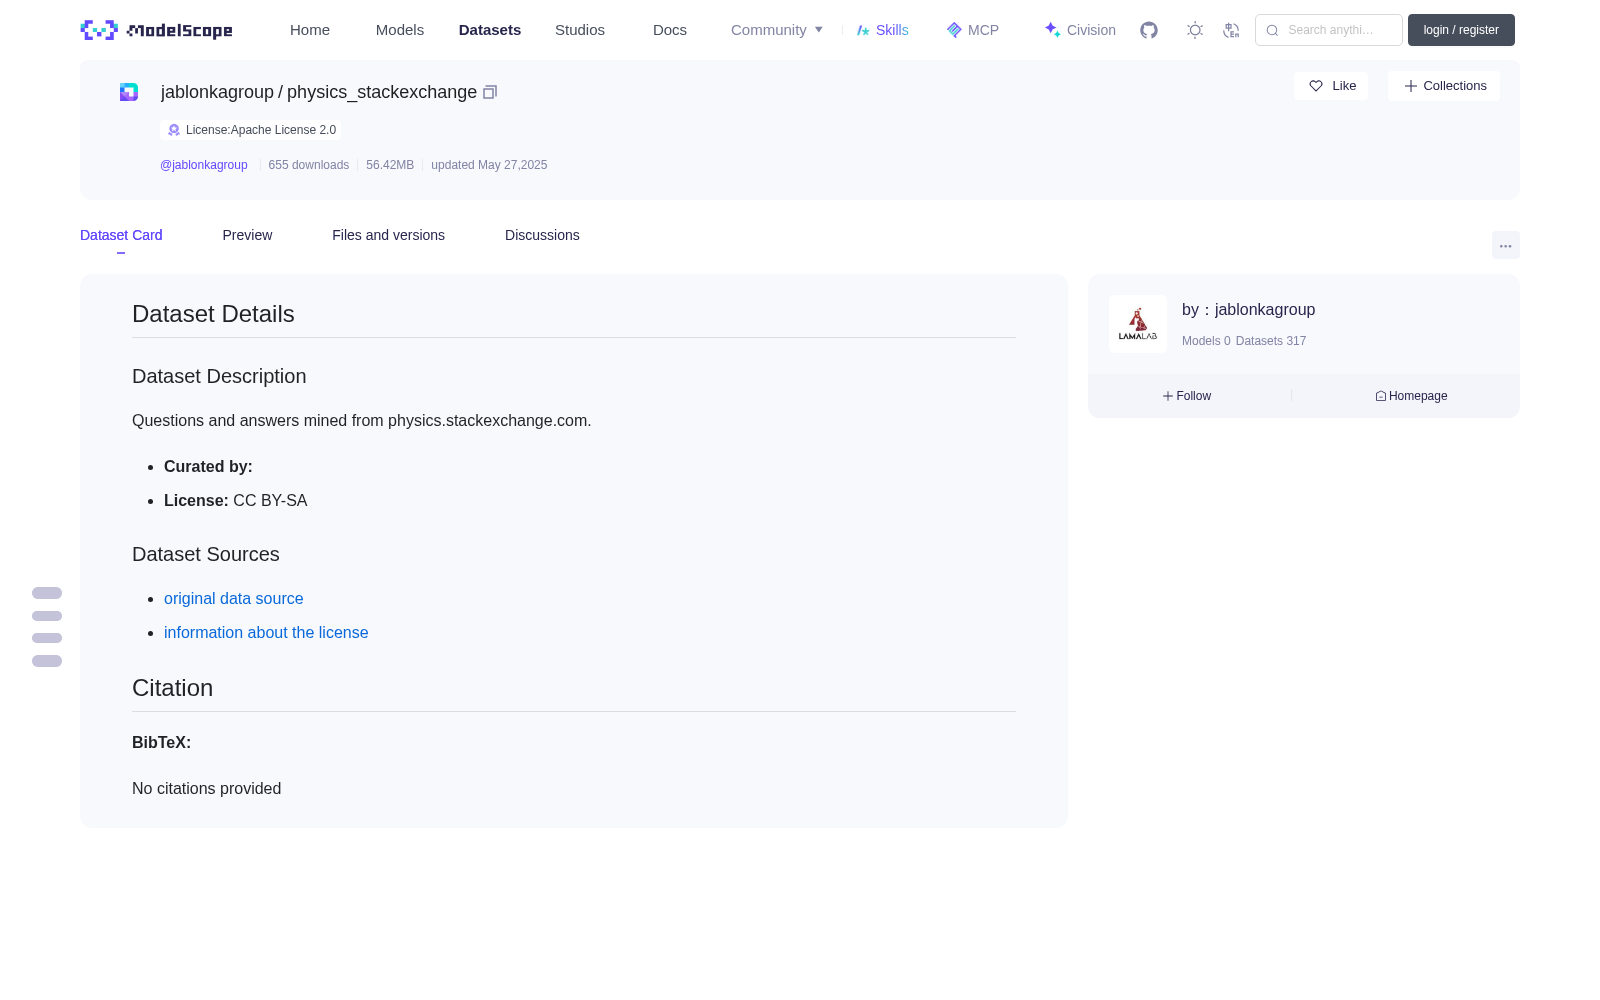This screenshot has width=1600, height=1000.
Task: Click the heart Like button
Action: (1331, 86)
